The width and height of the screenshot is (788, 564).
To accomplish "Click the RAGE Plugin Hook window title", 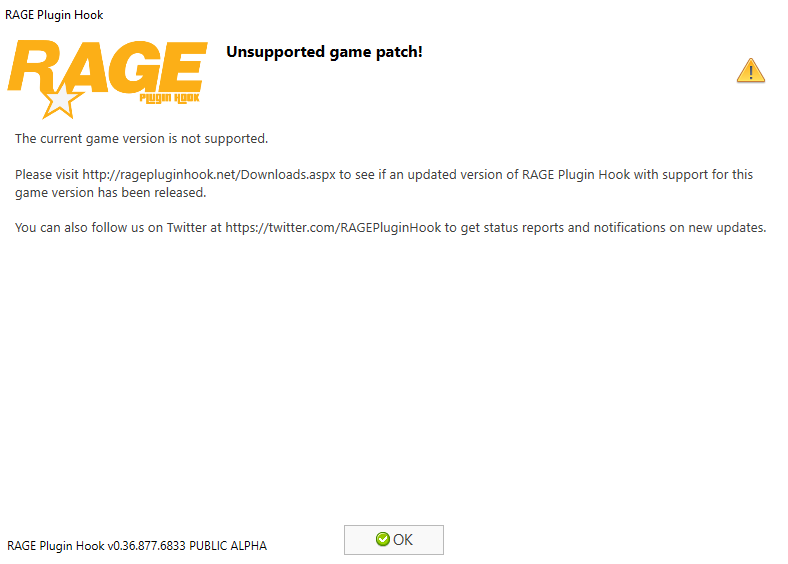I will tap(54, 15).
